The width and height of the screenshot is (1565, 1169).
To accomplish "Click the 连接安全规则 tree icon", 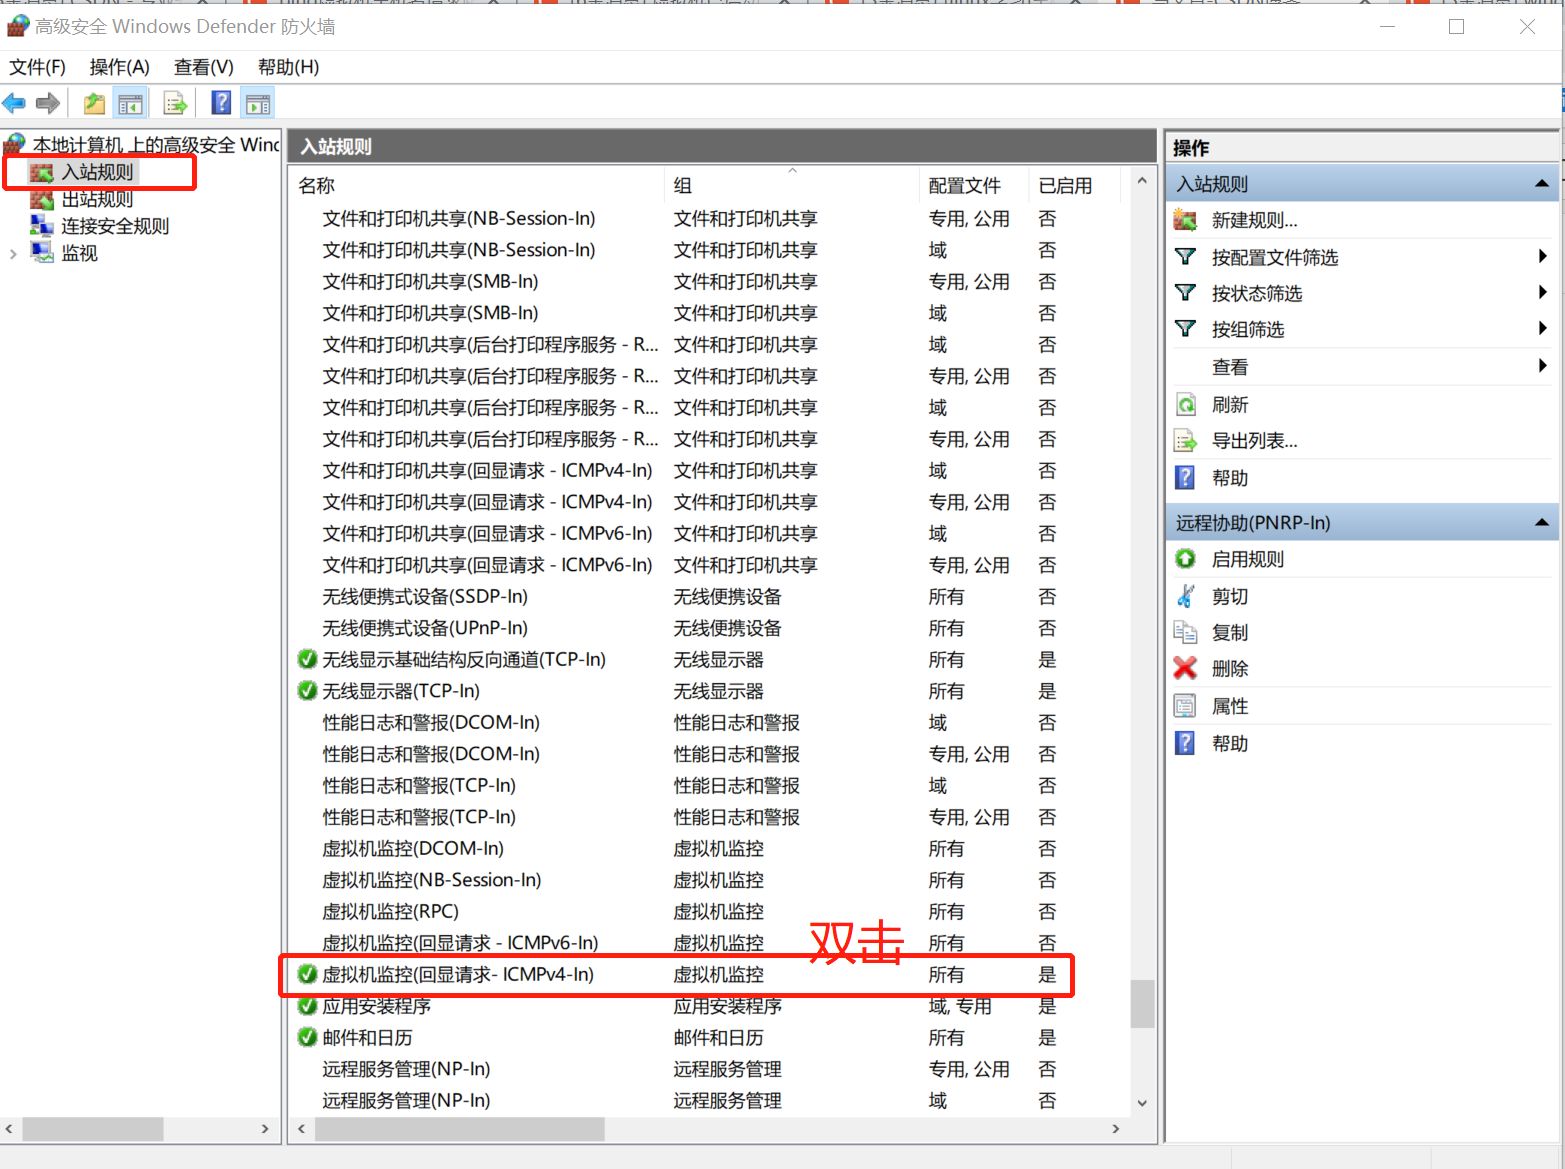I will tap(42, 226).
